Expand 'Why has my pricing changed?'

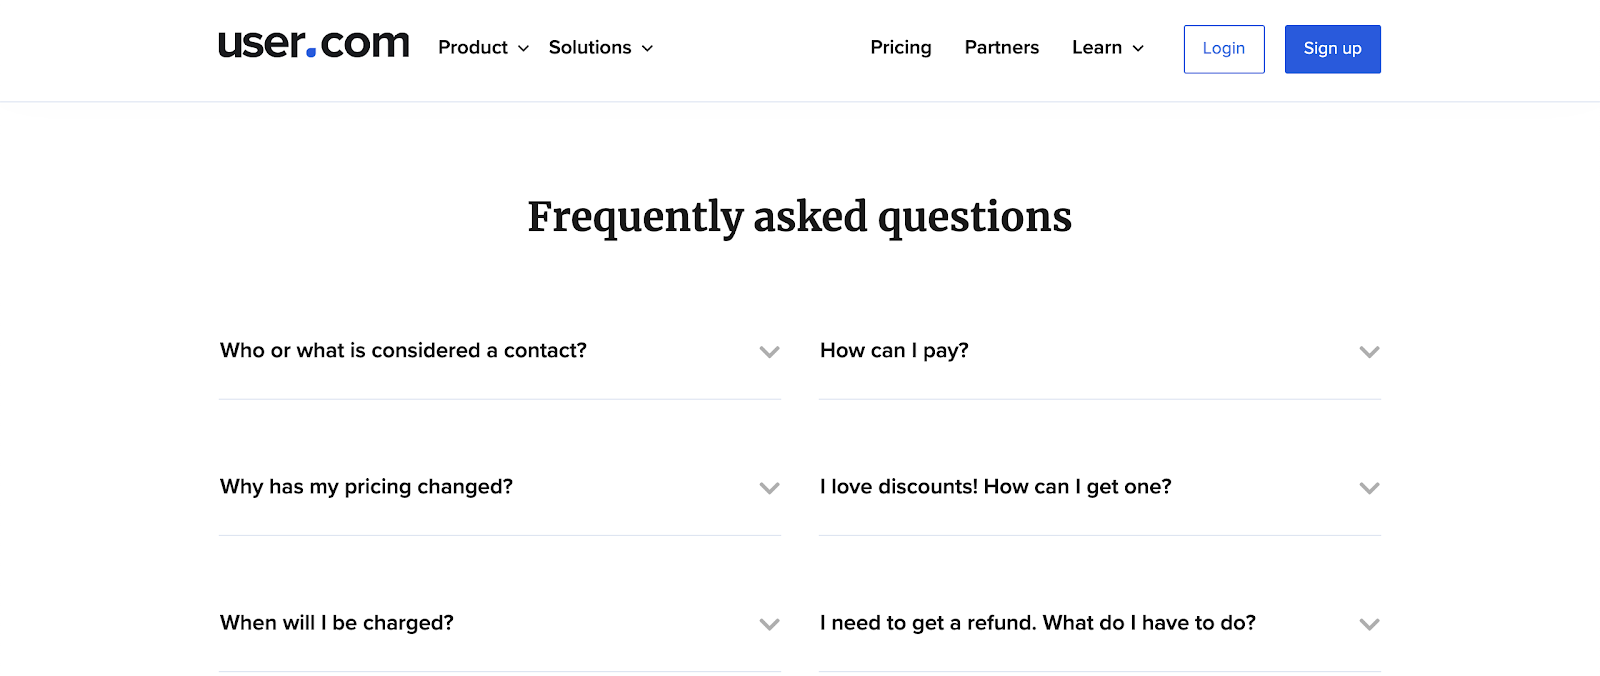tap(768, 488)
